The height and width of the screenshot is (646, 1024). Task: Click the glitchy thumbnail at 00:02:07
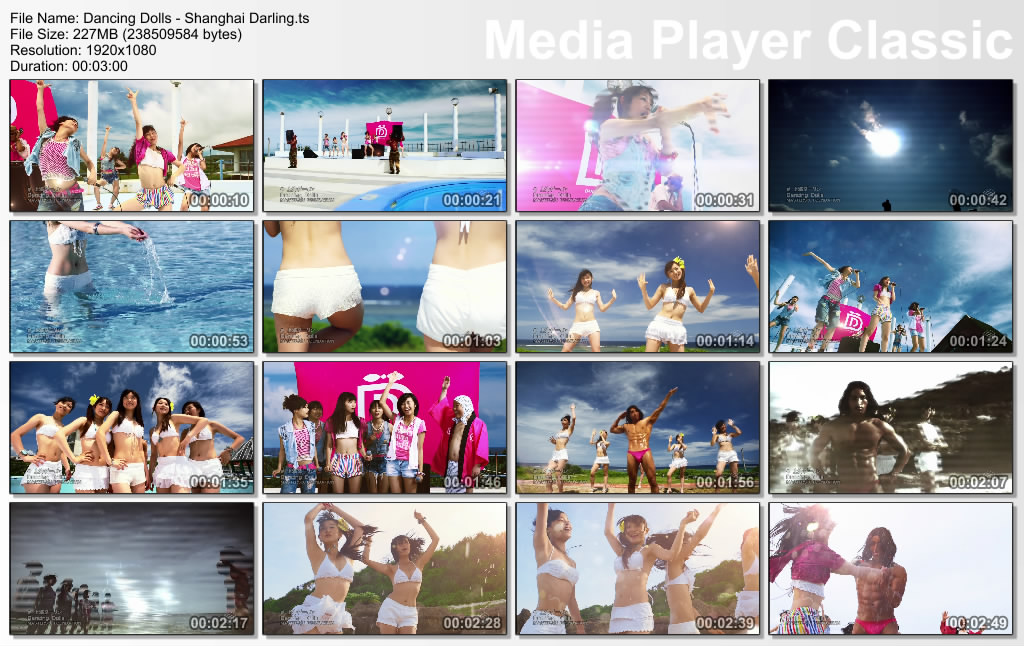point(891,428)
